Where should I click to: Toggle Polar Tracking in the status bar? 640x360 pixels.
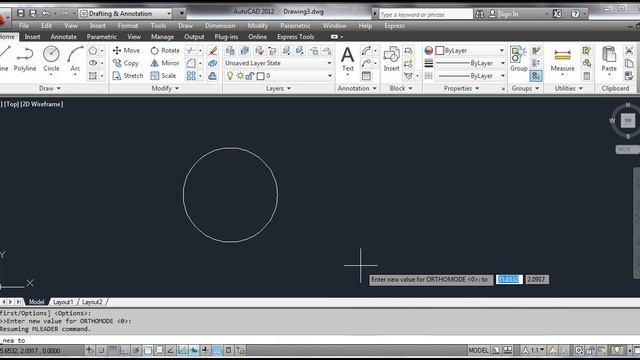pos(136,350)
